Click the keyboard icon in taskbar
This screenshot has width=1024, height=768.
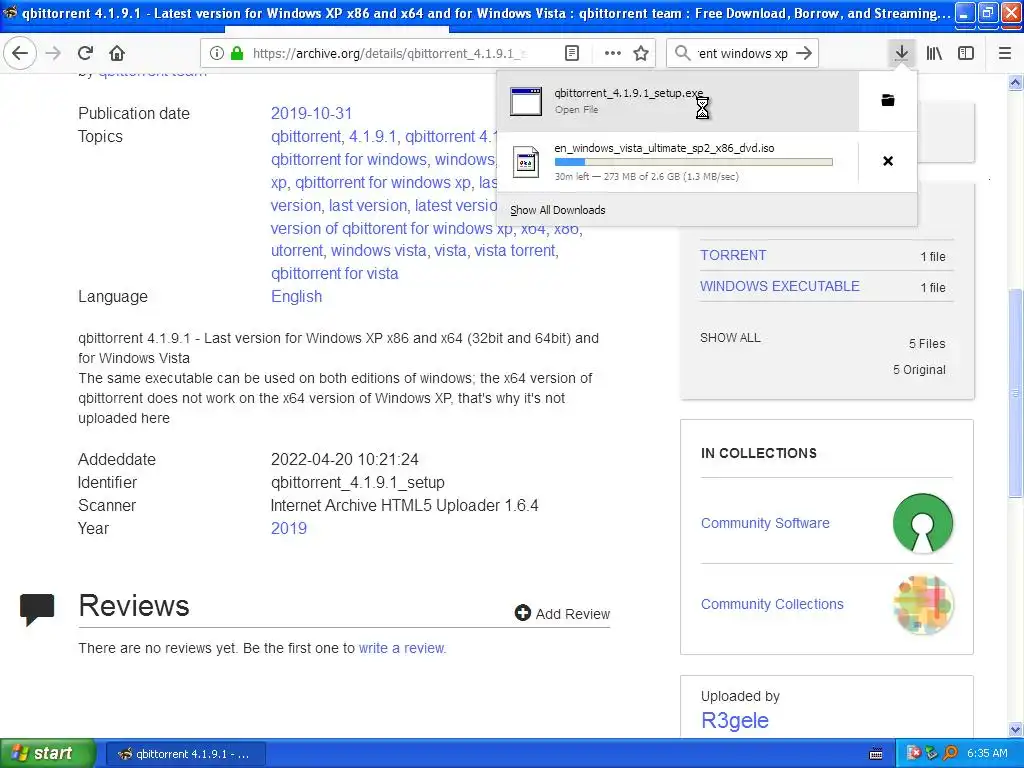[876, 754]
